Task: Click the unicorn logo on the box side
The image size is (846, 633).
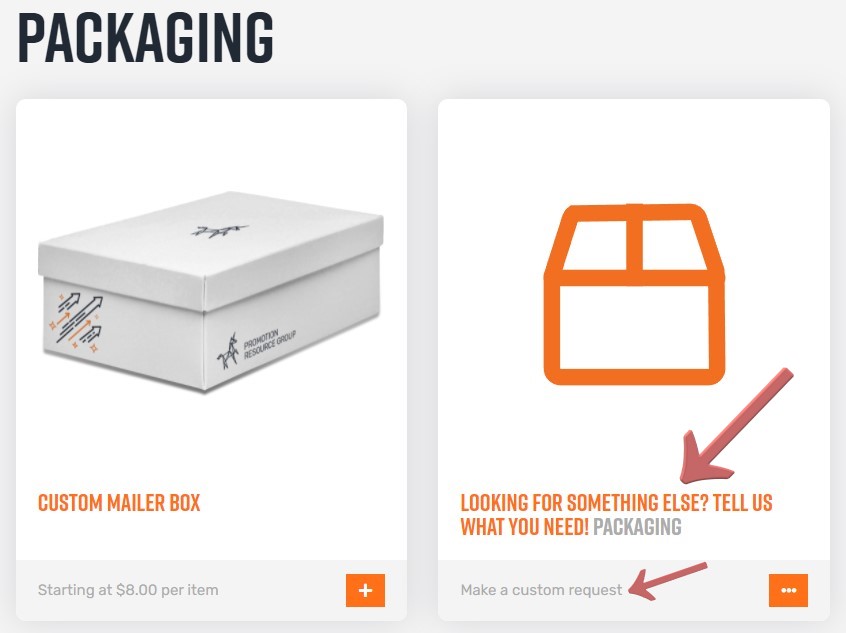Action: (x=228, y=351)
